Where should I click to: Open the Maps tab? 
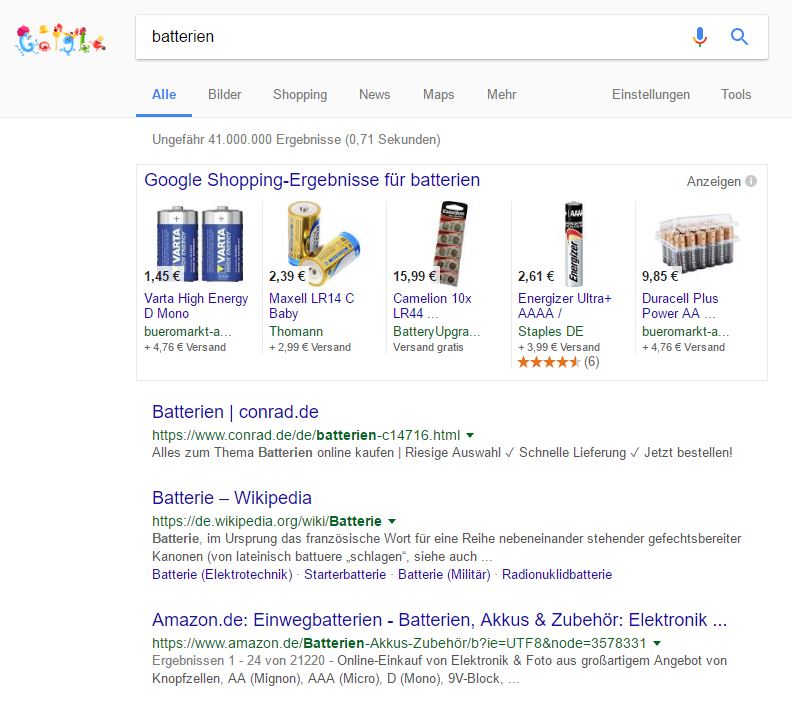(x=438, y=94)
